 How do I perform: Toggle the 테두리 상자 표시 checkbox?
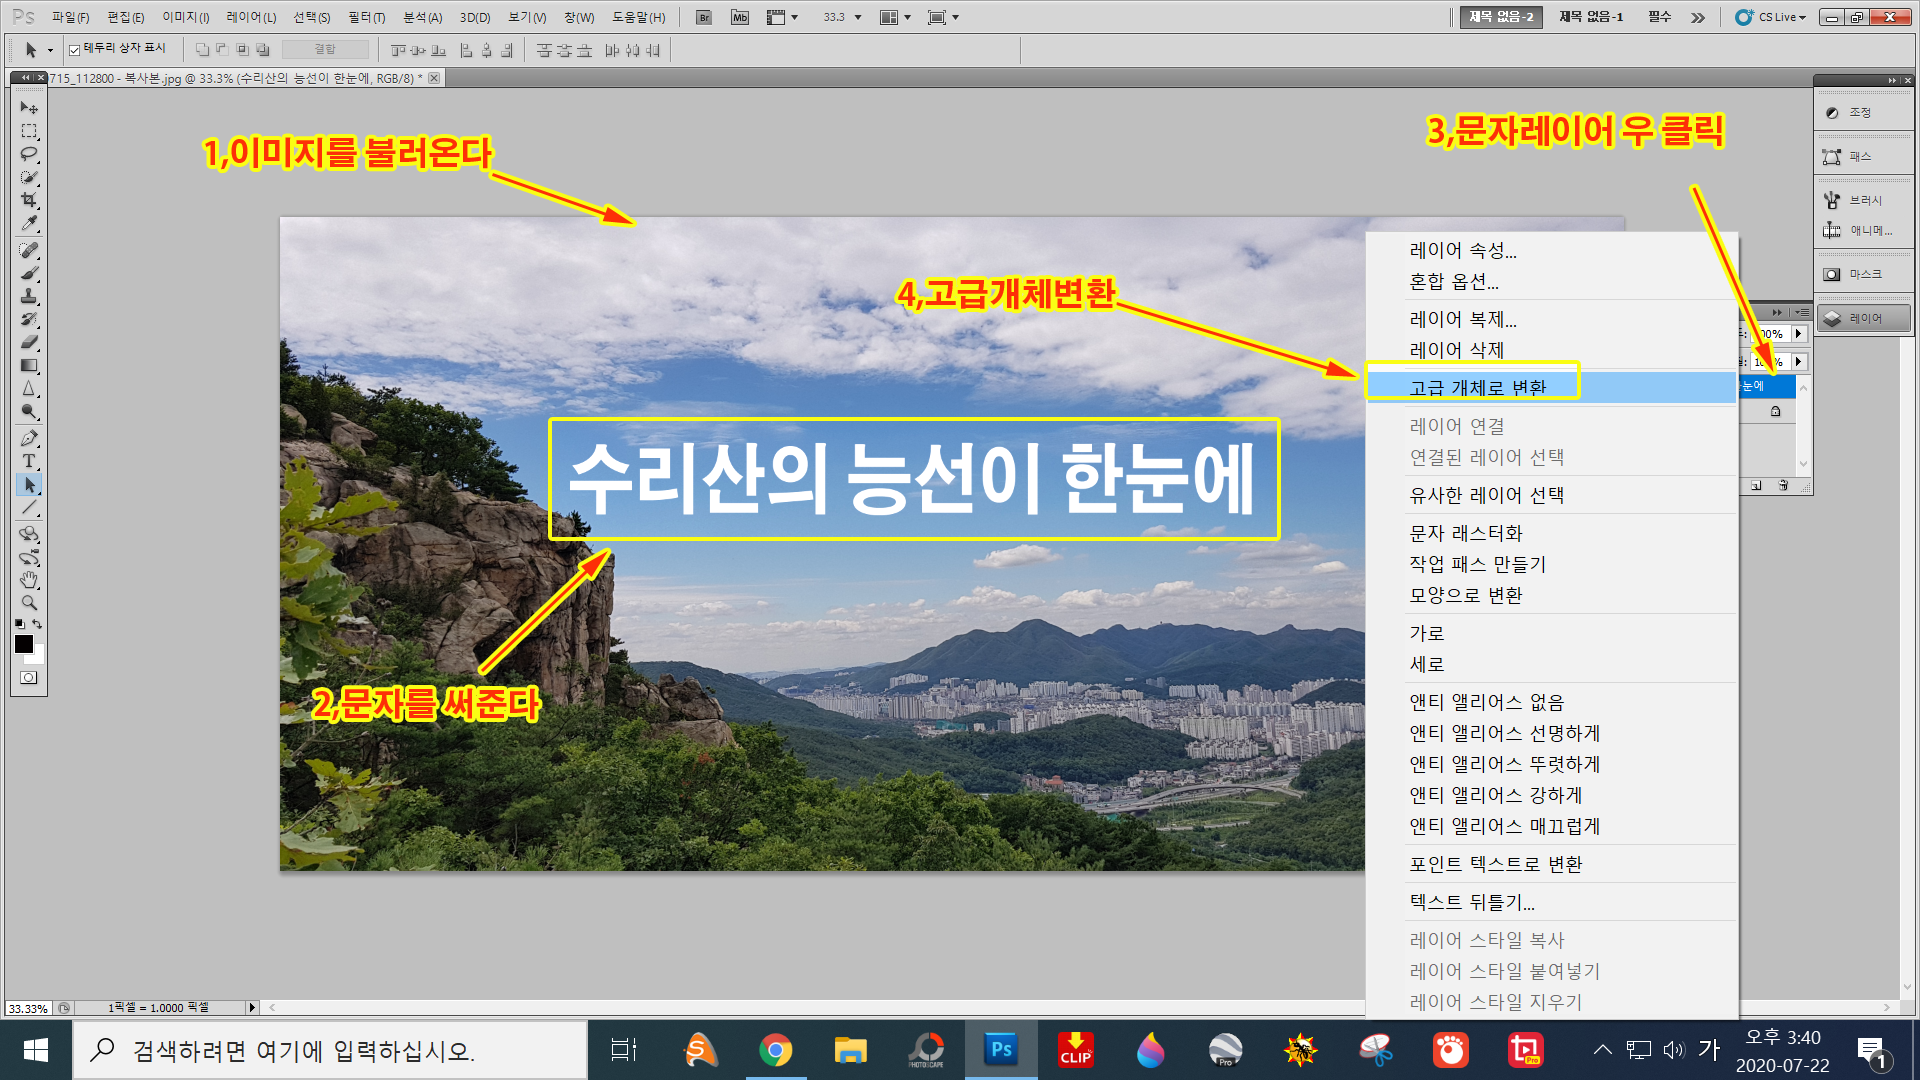pos(75,50)
